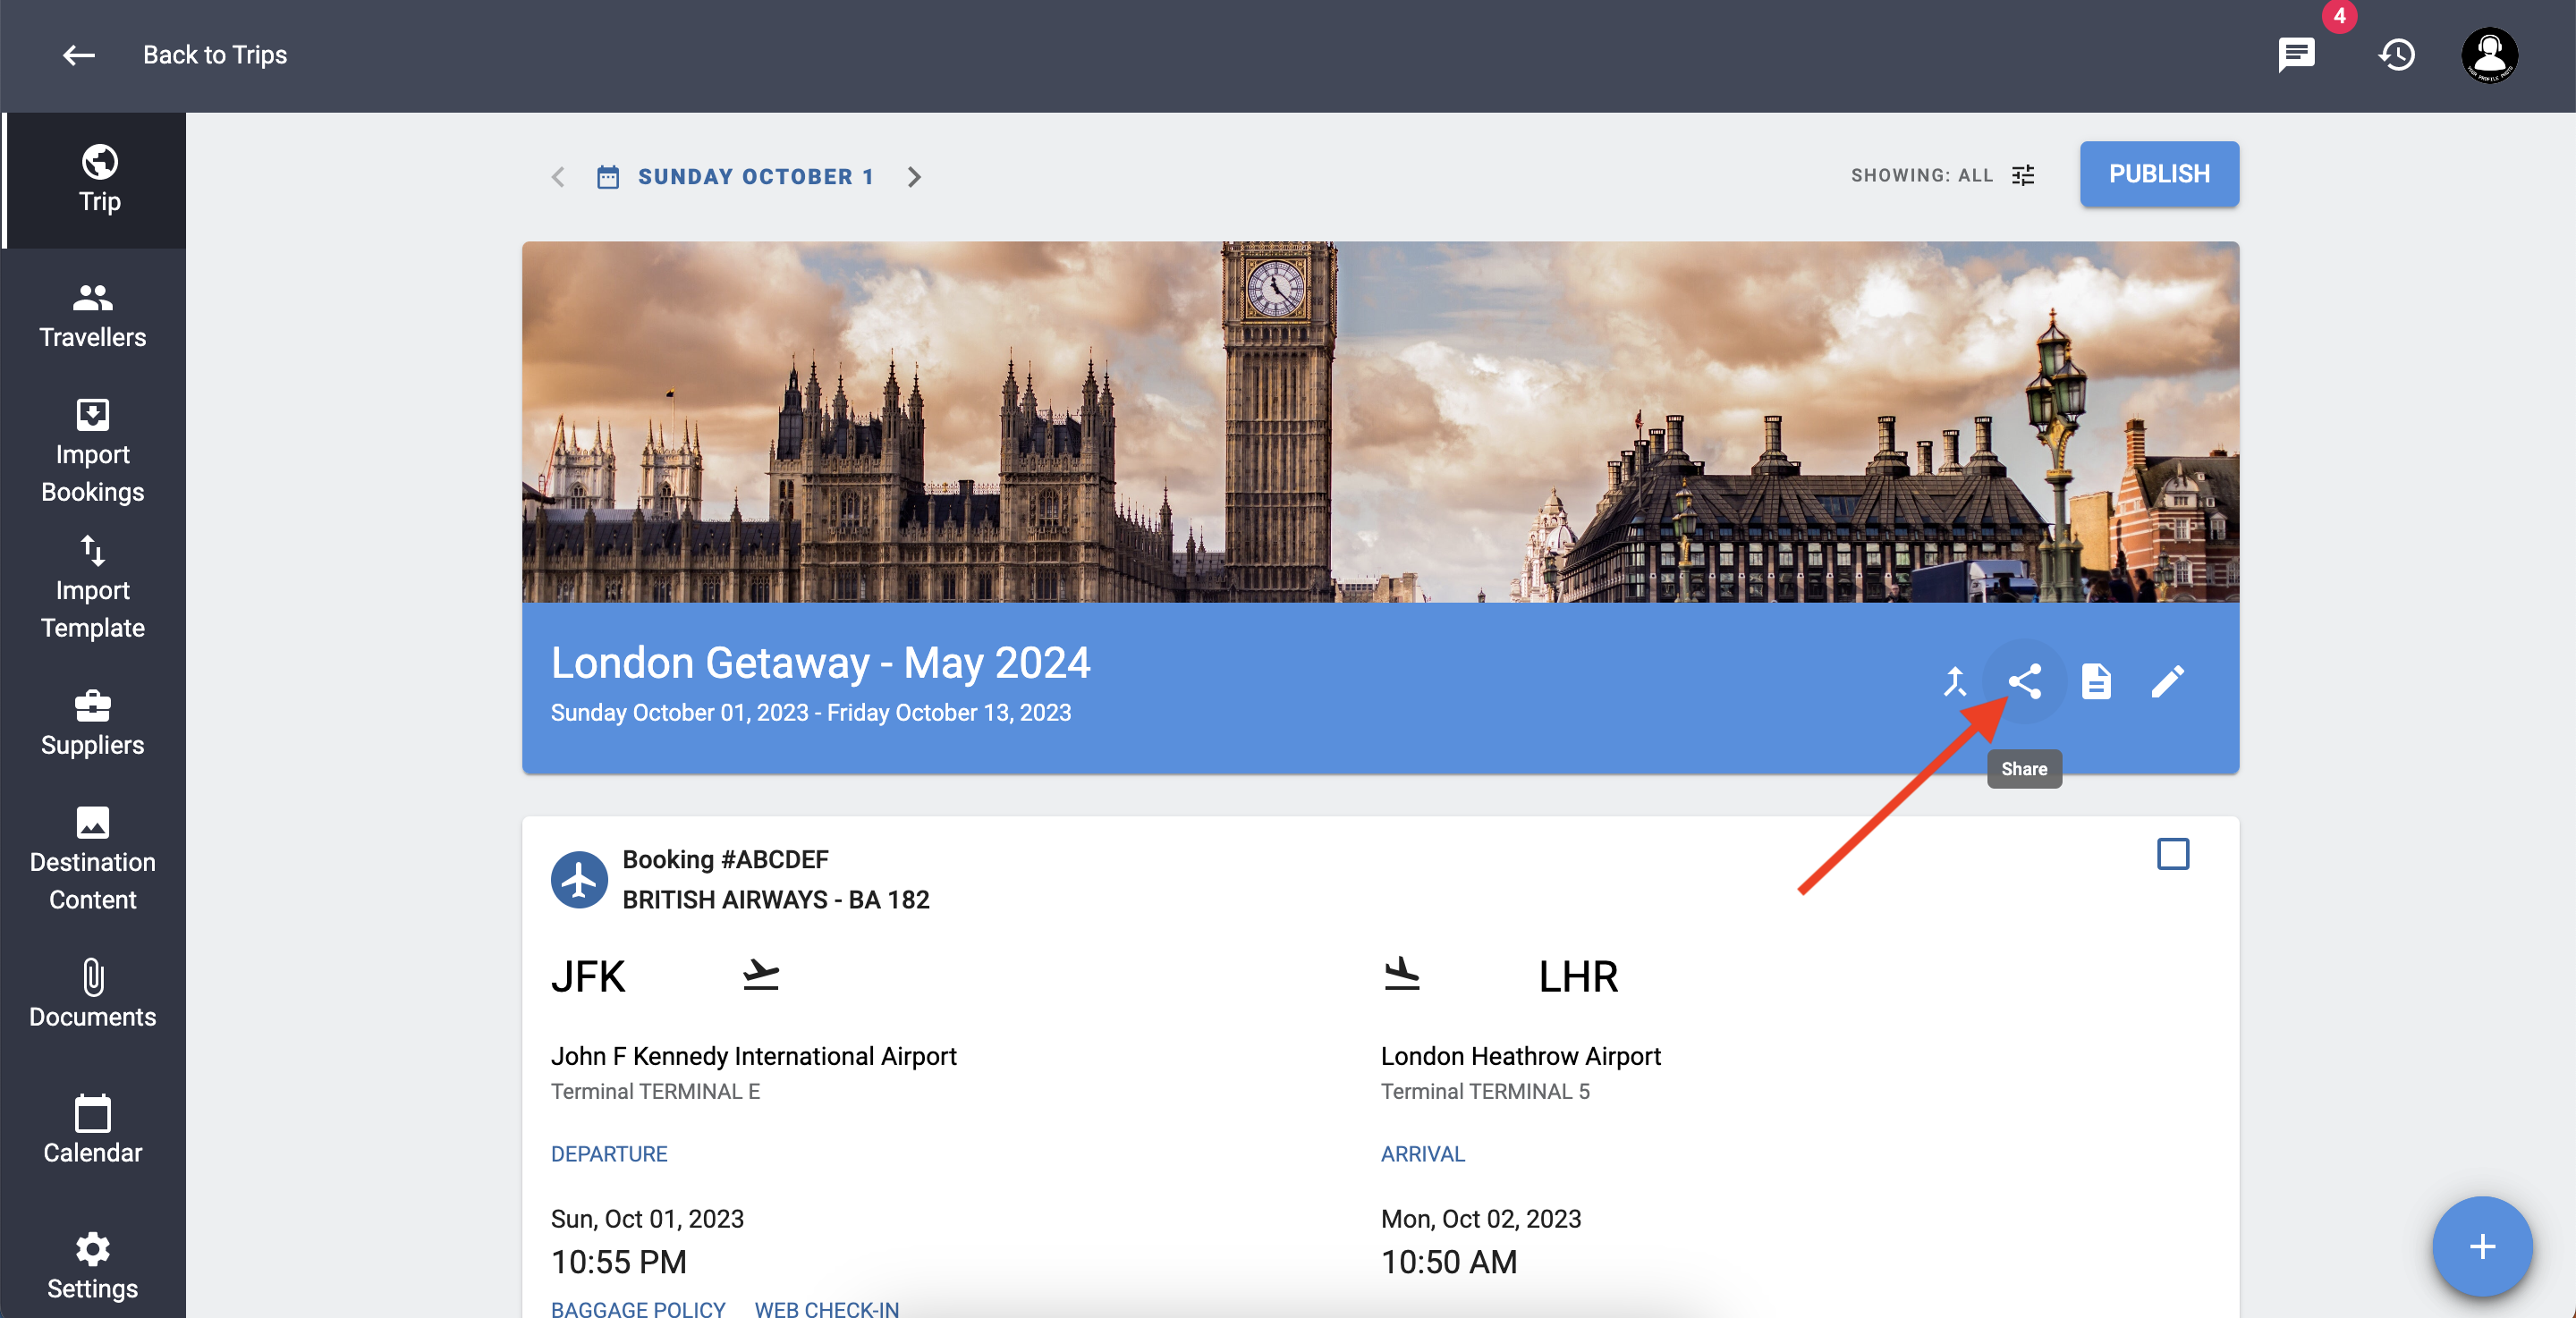Click the JFK takeoff plane icon
The image size is (2576, 1318).
[761, 975]
